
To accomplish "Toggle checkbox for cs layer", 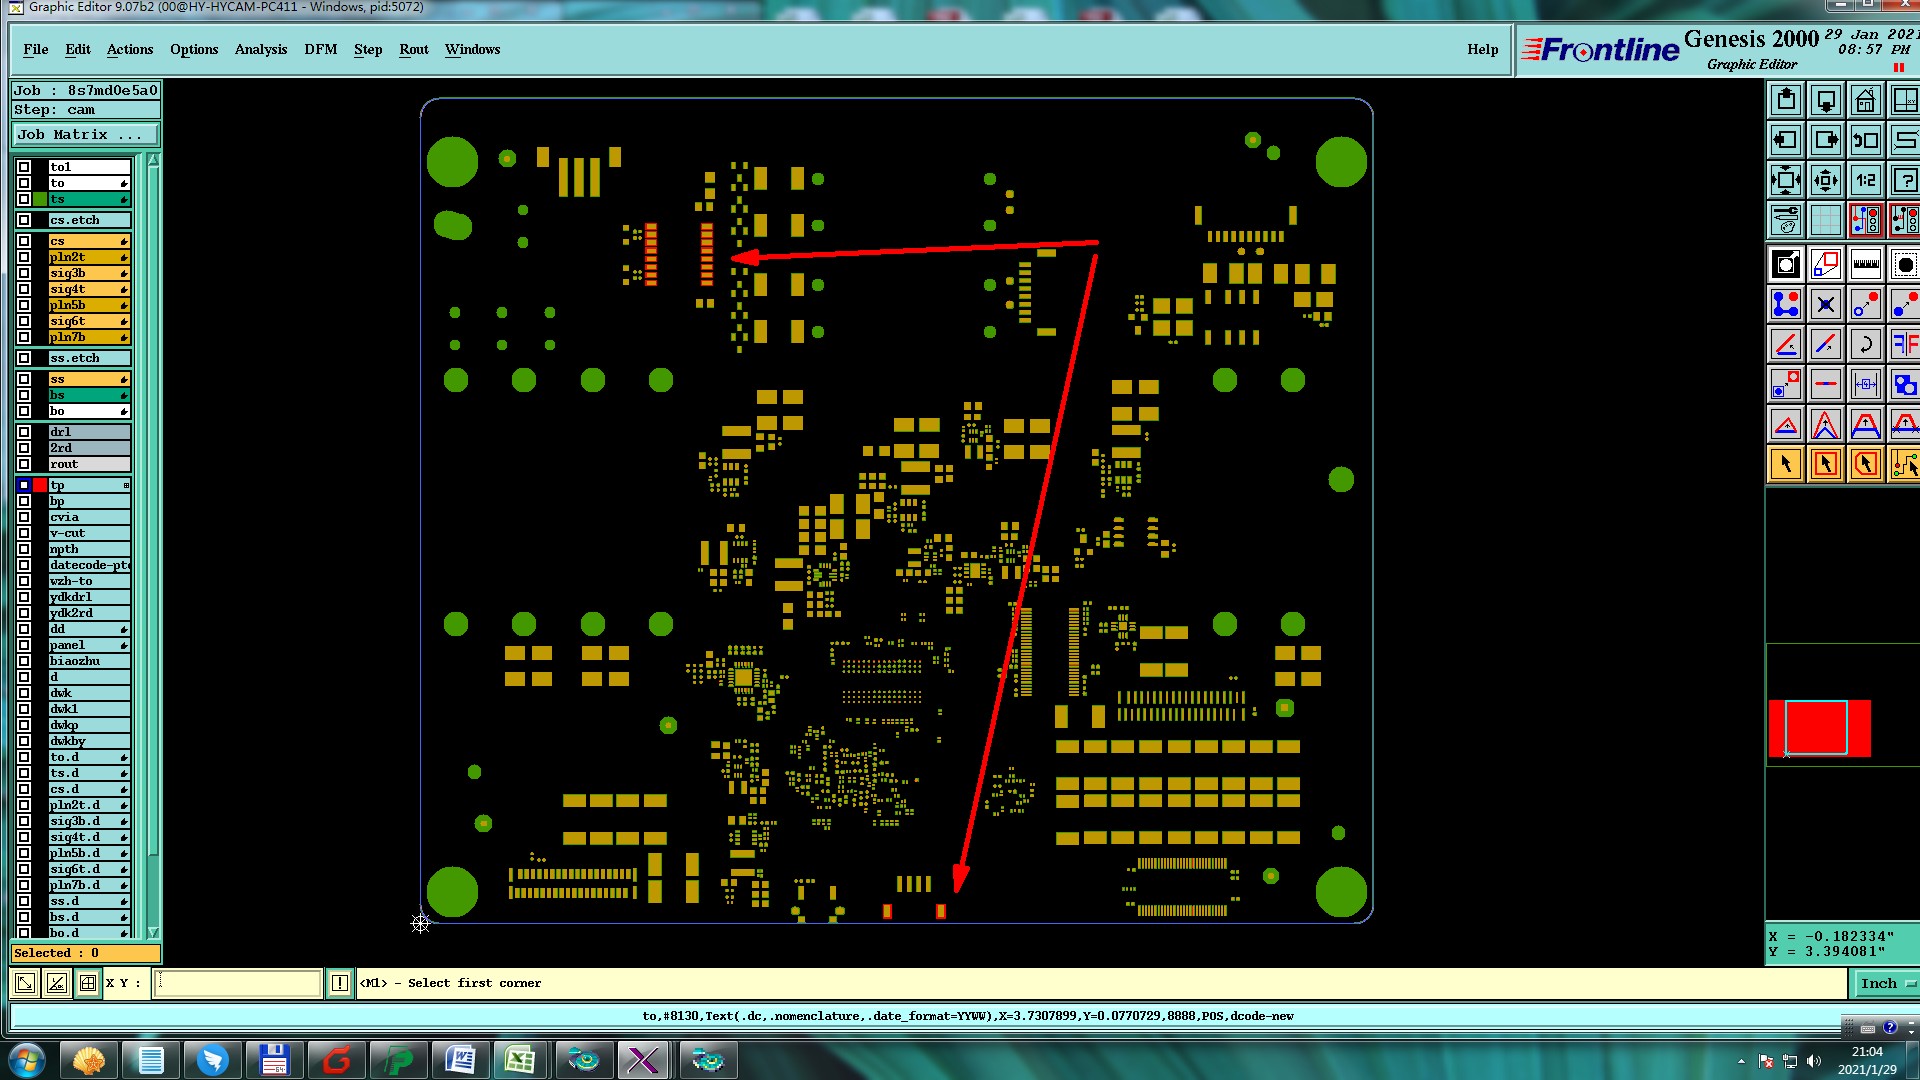I will [24, 241].
